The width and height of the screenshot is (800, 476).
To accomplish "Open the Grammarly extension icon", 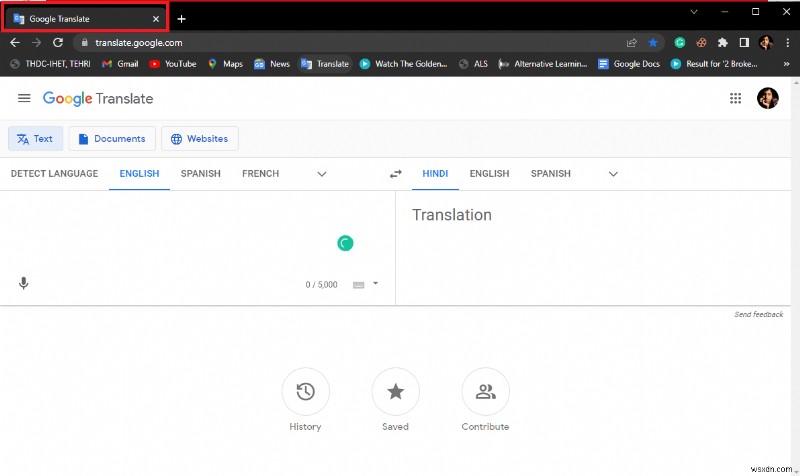I will click(x=680, y=43).
